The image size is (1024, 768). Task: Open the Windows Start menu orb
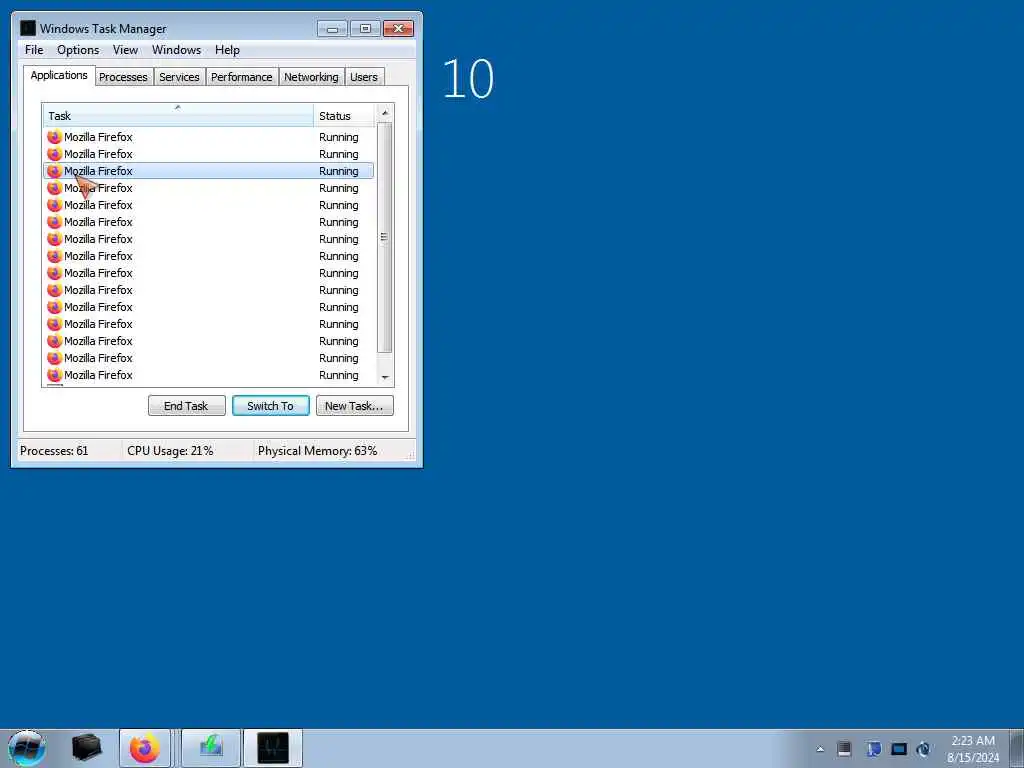pyautogui.click(x=27, y=748)
